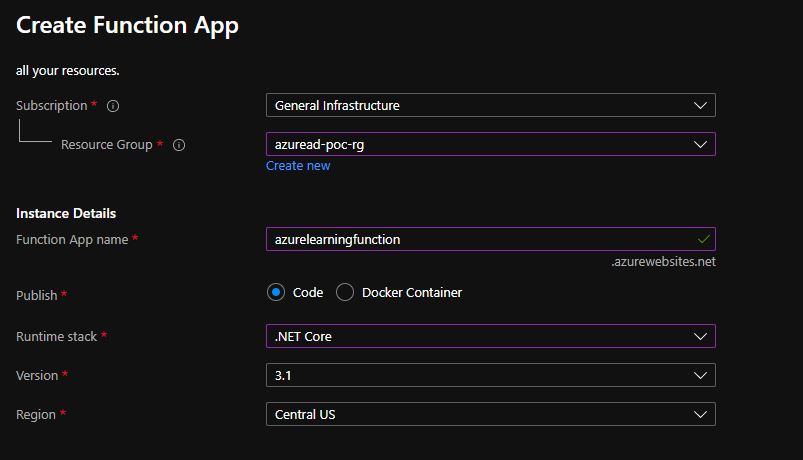
Task: Click the Resource Group chevron arrow
Action: [701, 144]
